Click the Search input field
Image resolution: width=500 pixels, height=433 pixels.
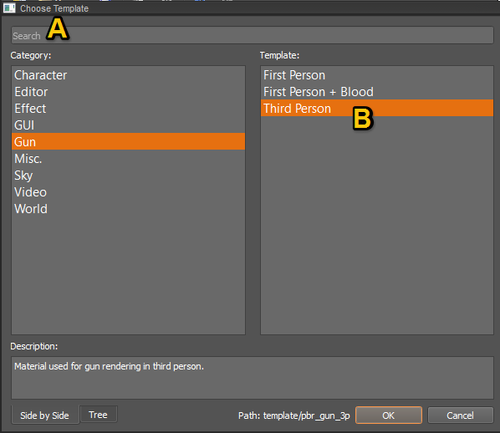[x=252, y=35]
